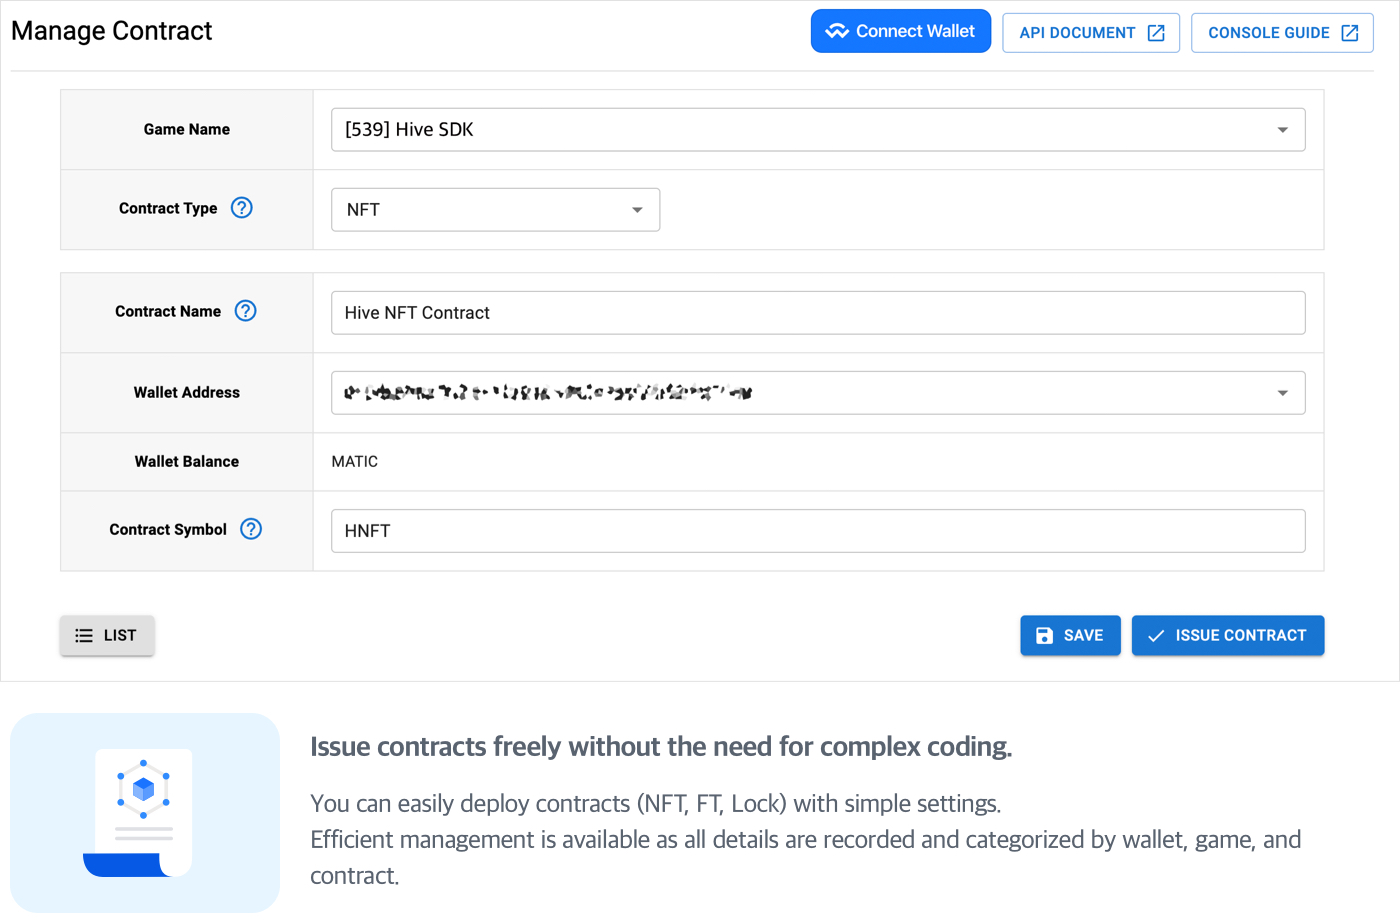
Task: Click the 'Issue contracts freely' headline
Action: pos(661,747)
